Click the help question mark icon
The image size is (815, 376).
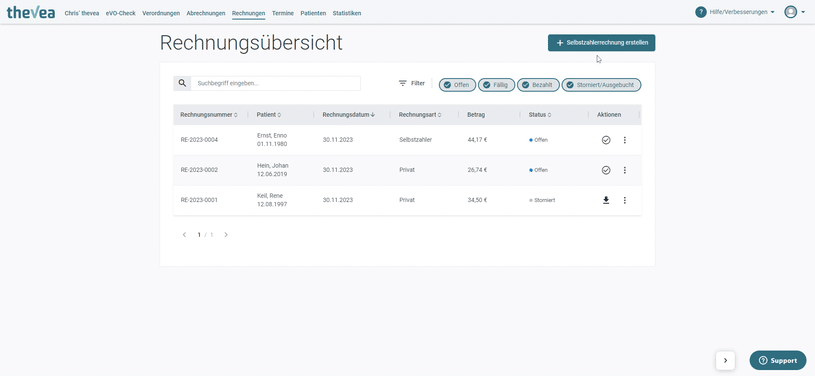point(701,12)
